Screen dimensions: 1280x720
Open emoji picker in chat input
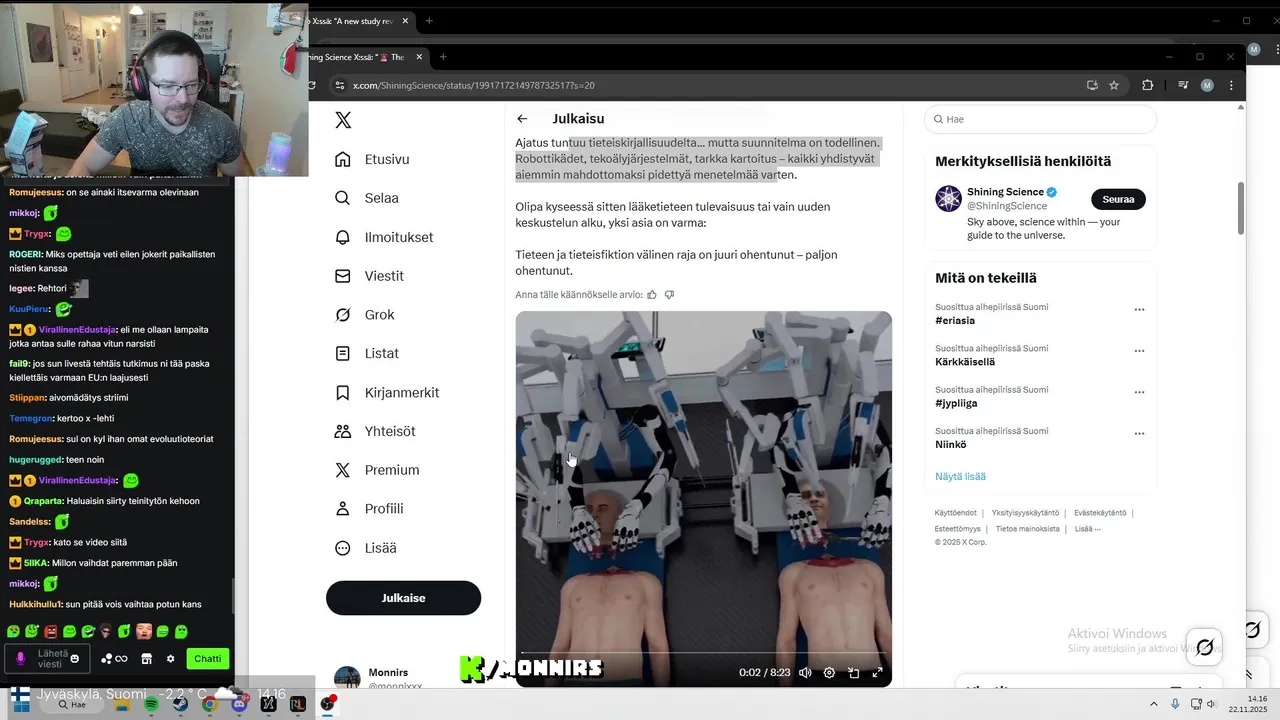[75, 659]
